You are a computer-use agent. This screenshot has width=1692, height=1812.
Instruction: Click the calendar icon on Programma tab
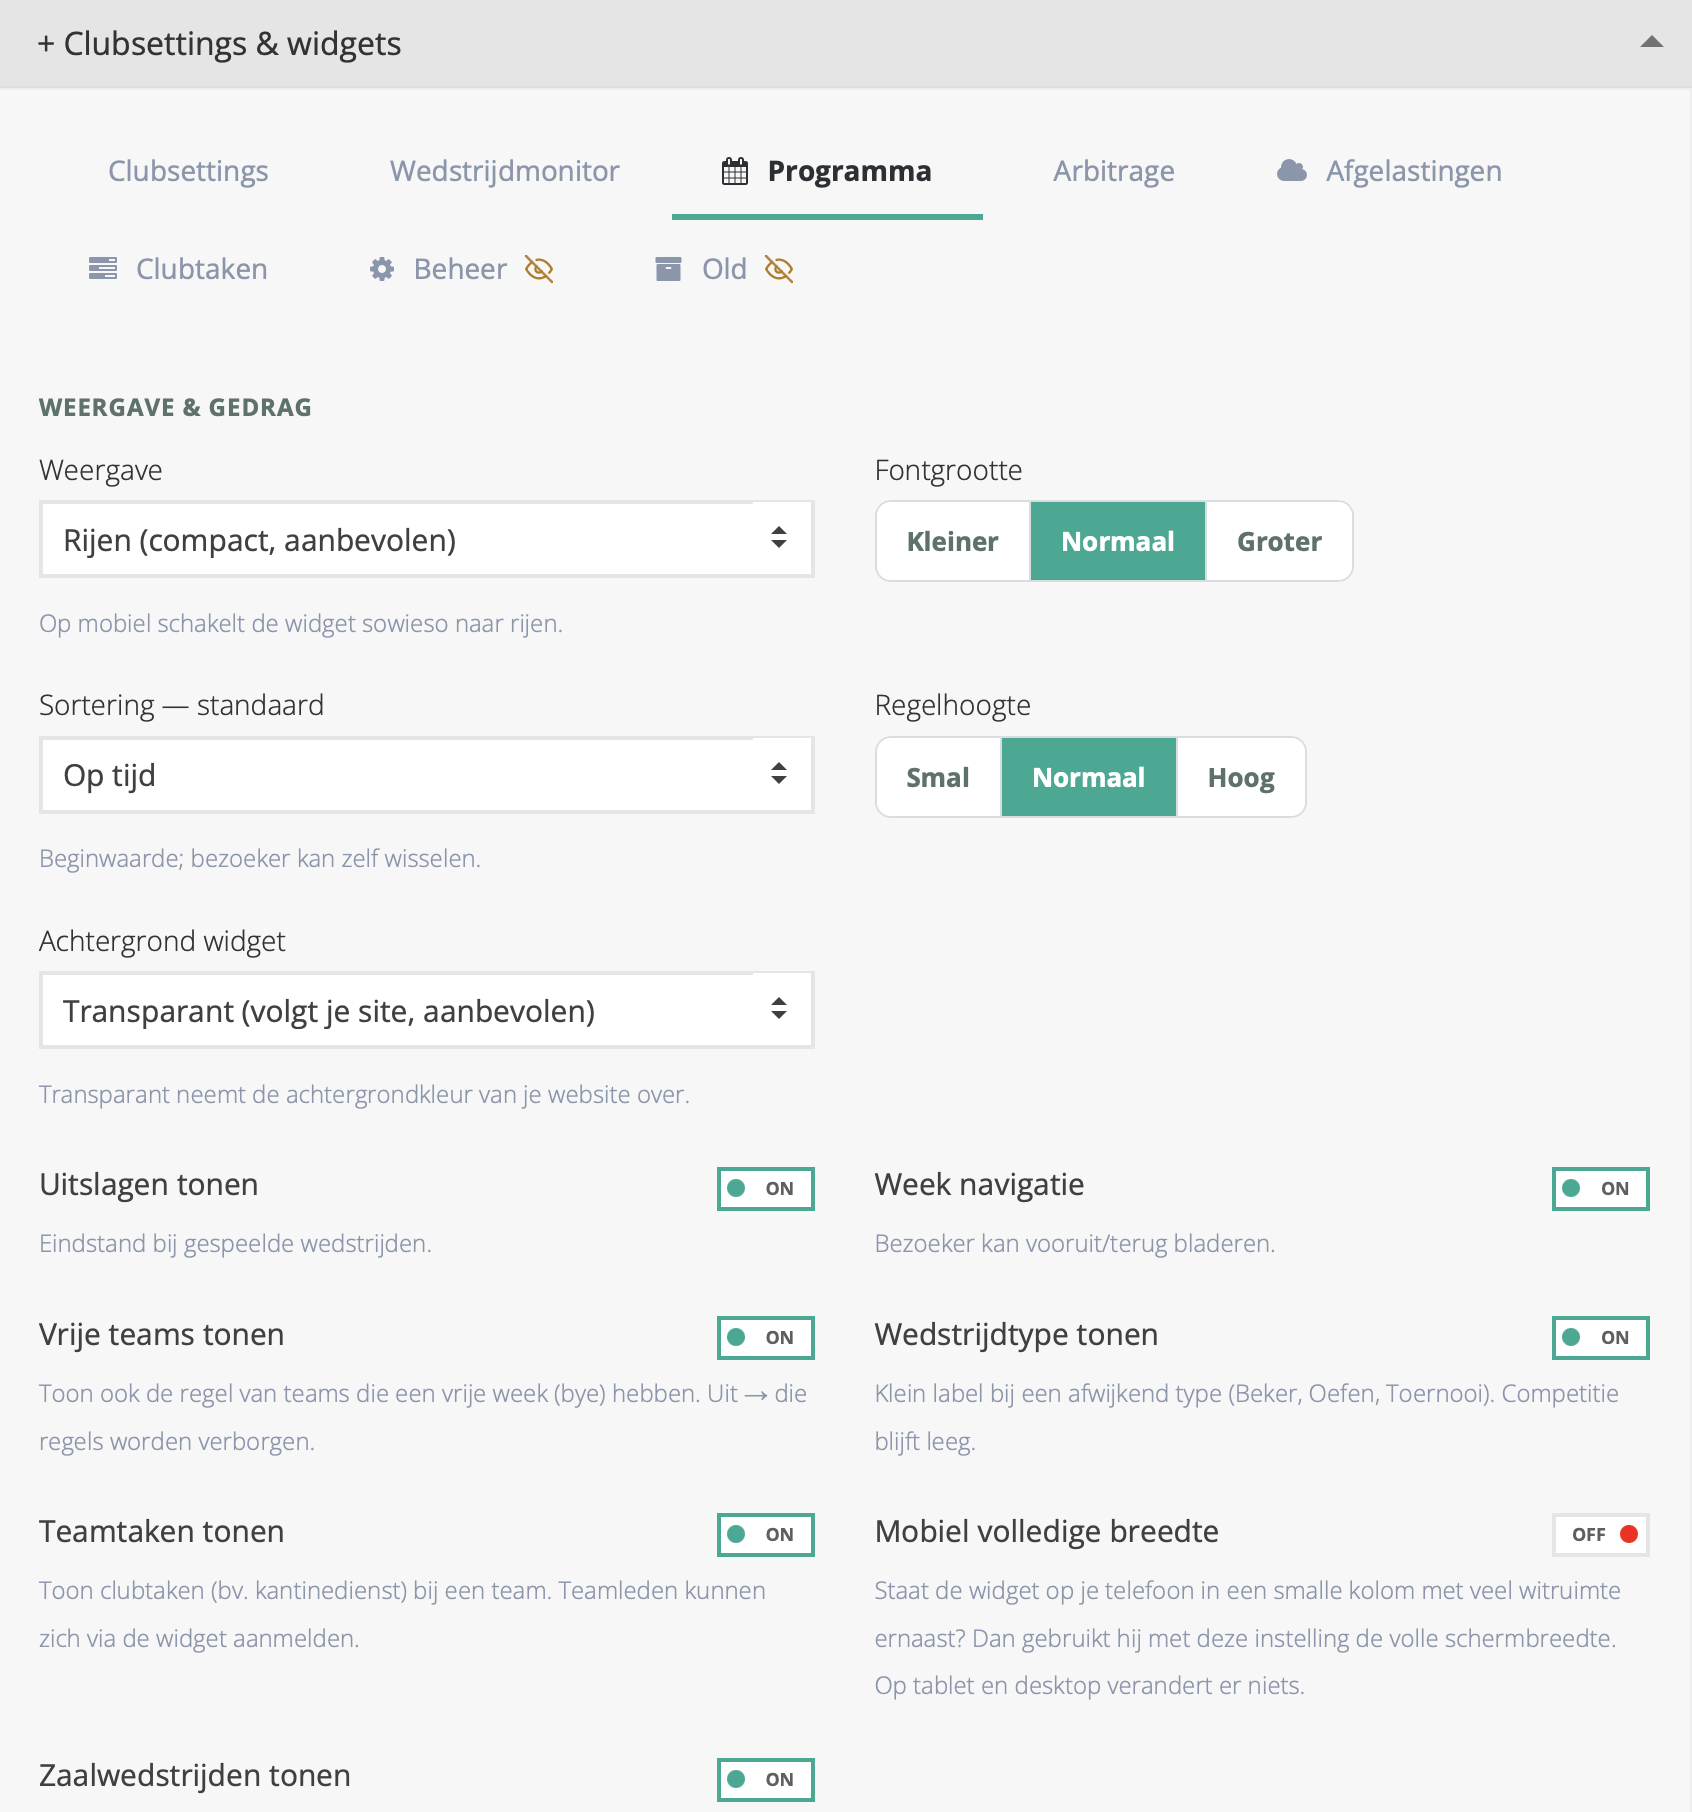click(735, 171)
